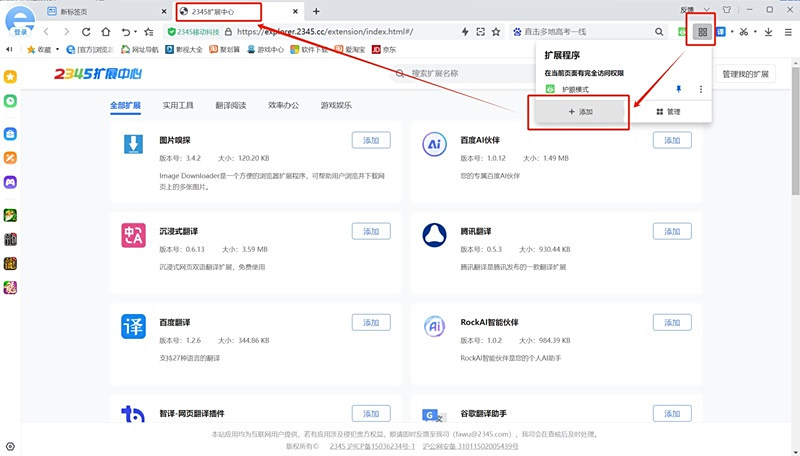Toggle pin for 护眼模式 extension
800x456 pixels.
pyautogui.click(x=679, y=89)
